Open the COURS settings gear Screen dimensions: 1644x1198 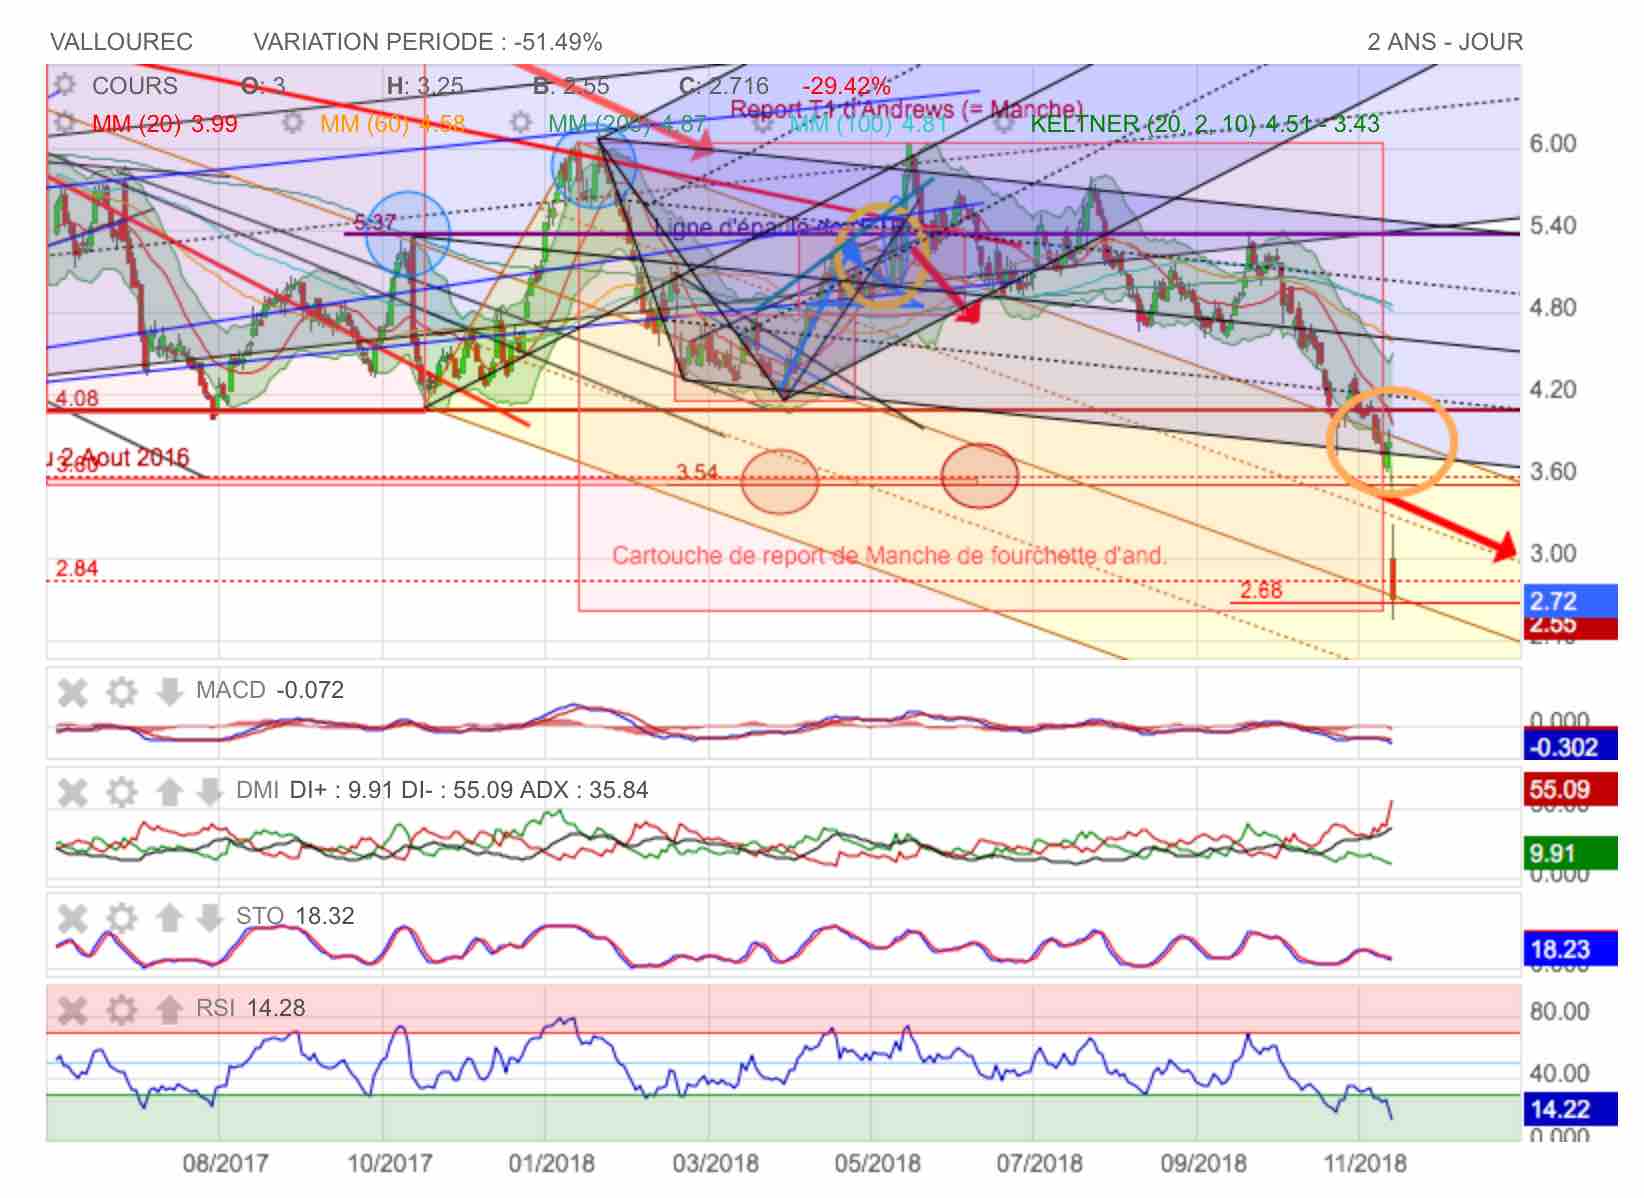65,85
